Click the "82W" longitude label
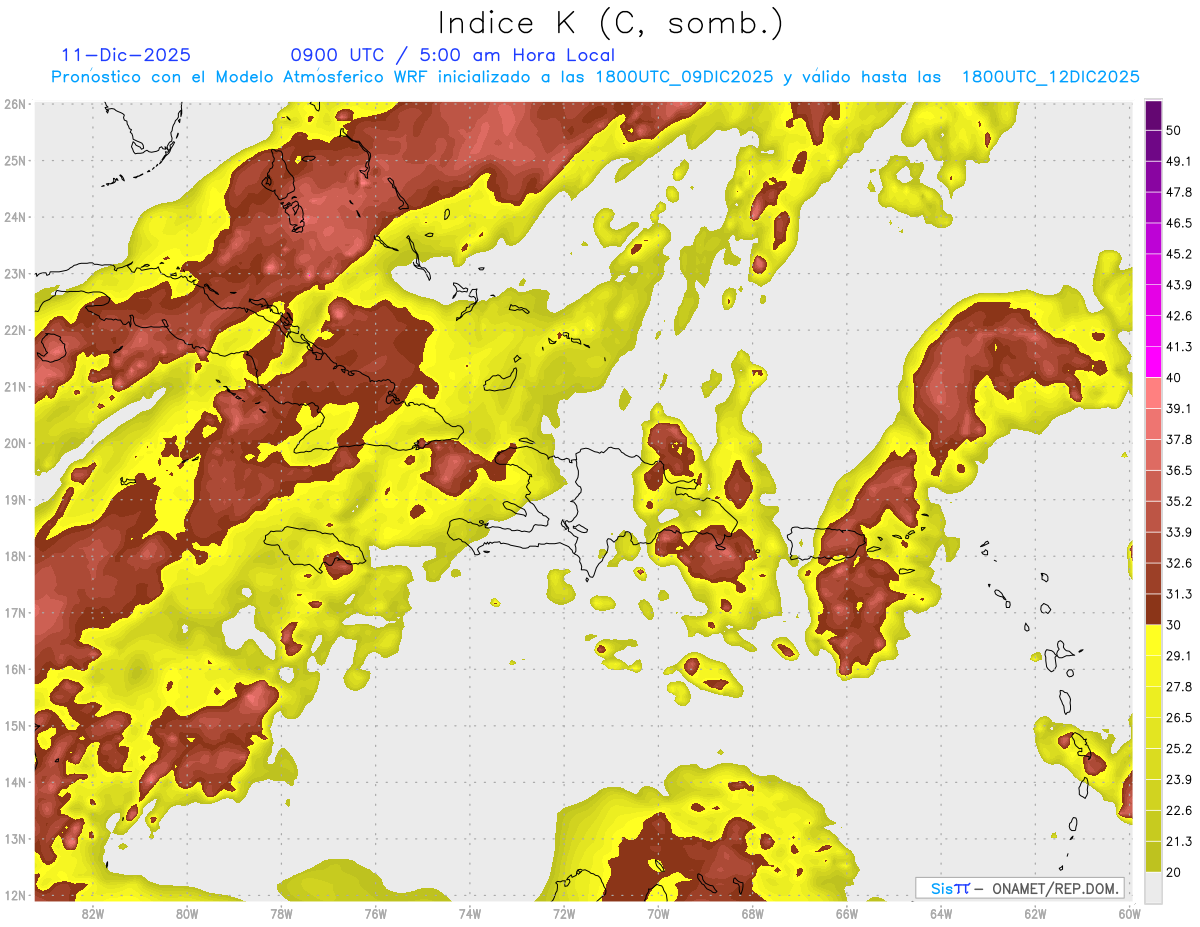 pyautogui.click(x=93, y=913)
